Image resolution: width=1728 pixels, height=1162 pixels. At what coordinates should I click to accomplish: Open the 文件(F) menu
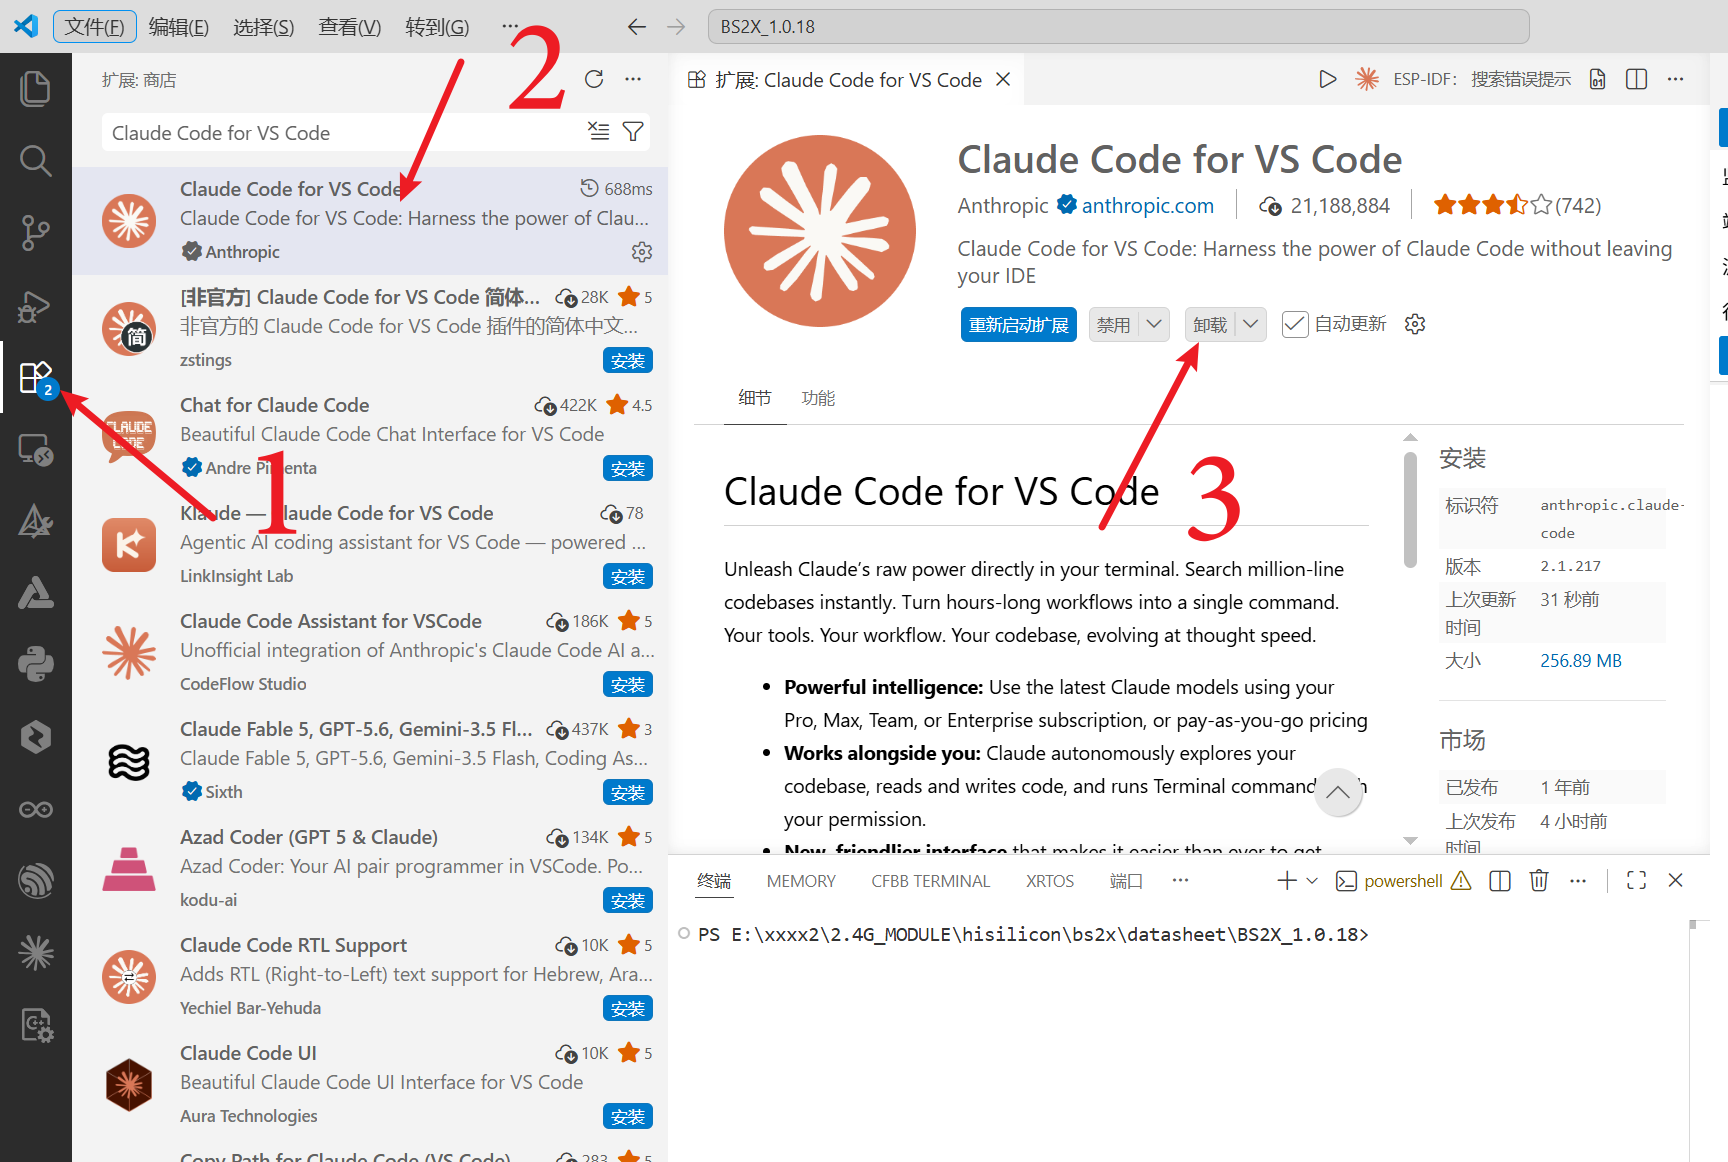(95, 27)
